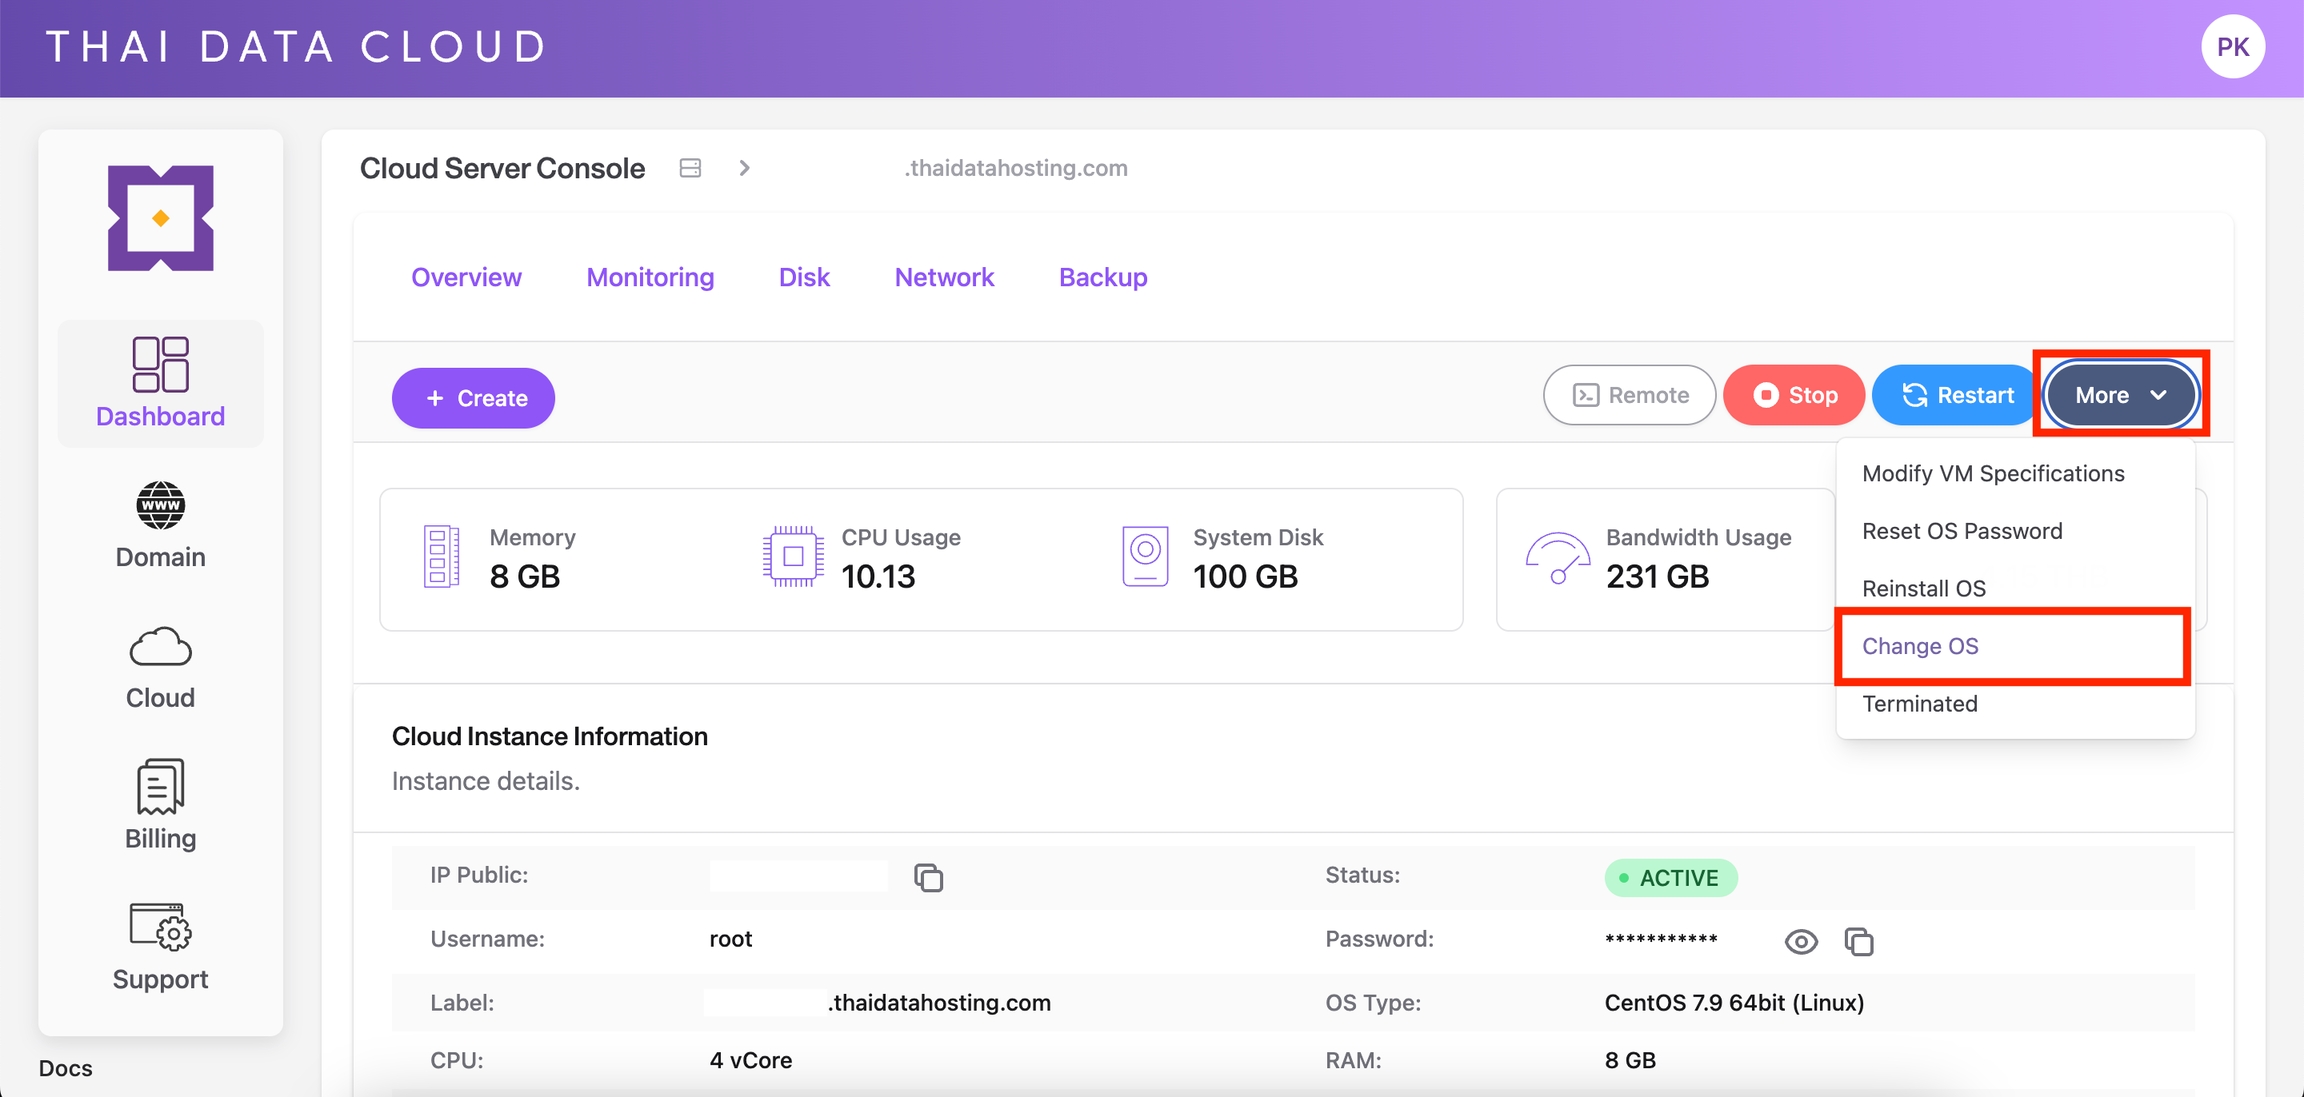Click the purple Create button
The height and width of the screenshot is (1097, 2304).
pyautogui.click(x=473, y=398)
